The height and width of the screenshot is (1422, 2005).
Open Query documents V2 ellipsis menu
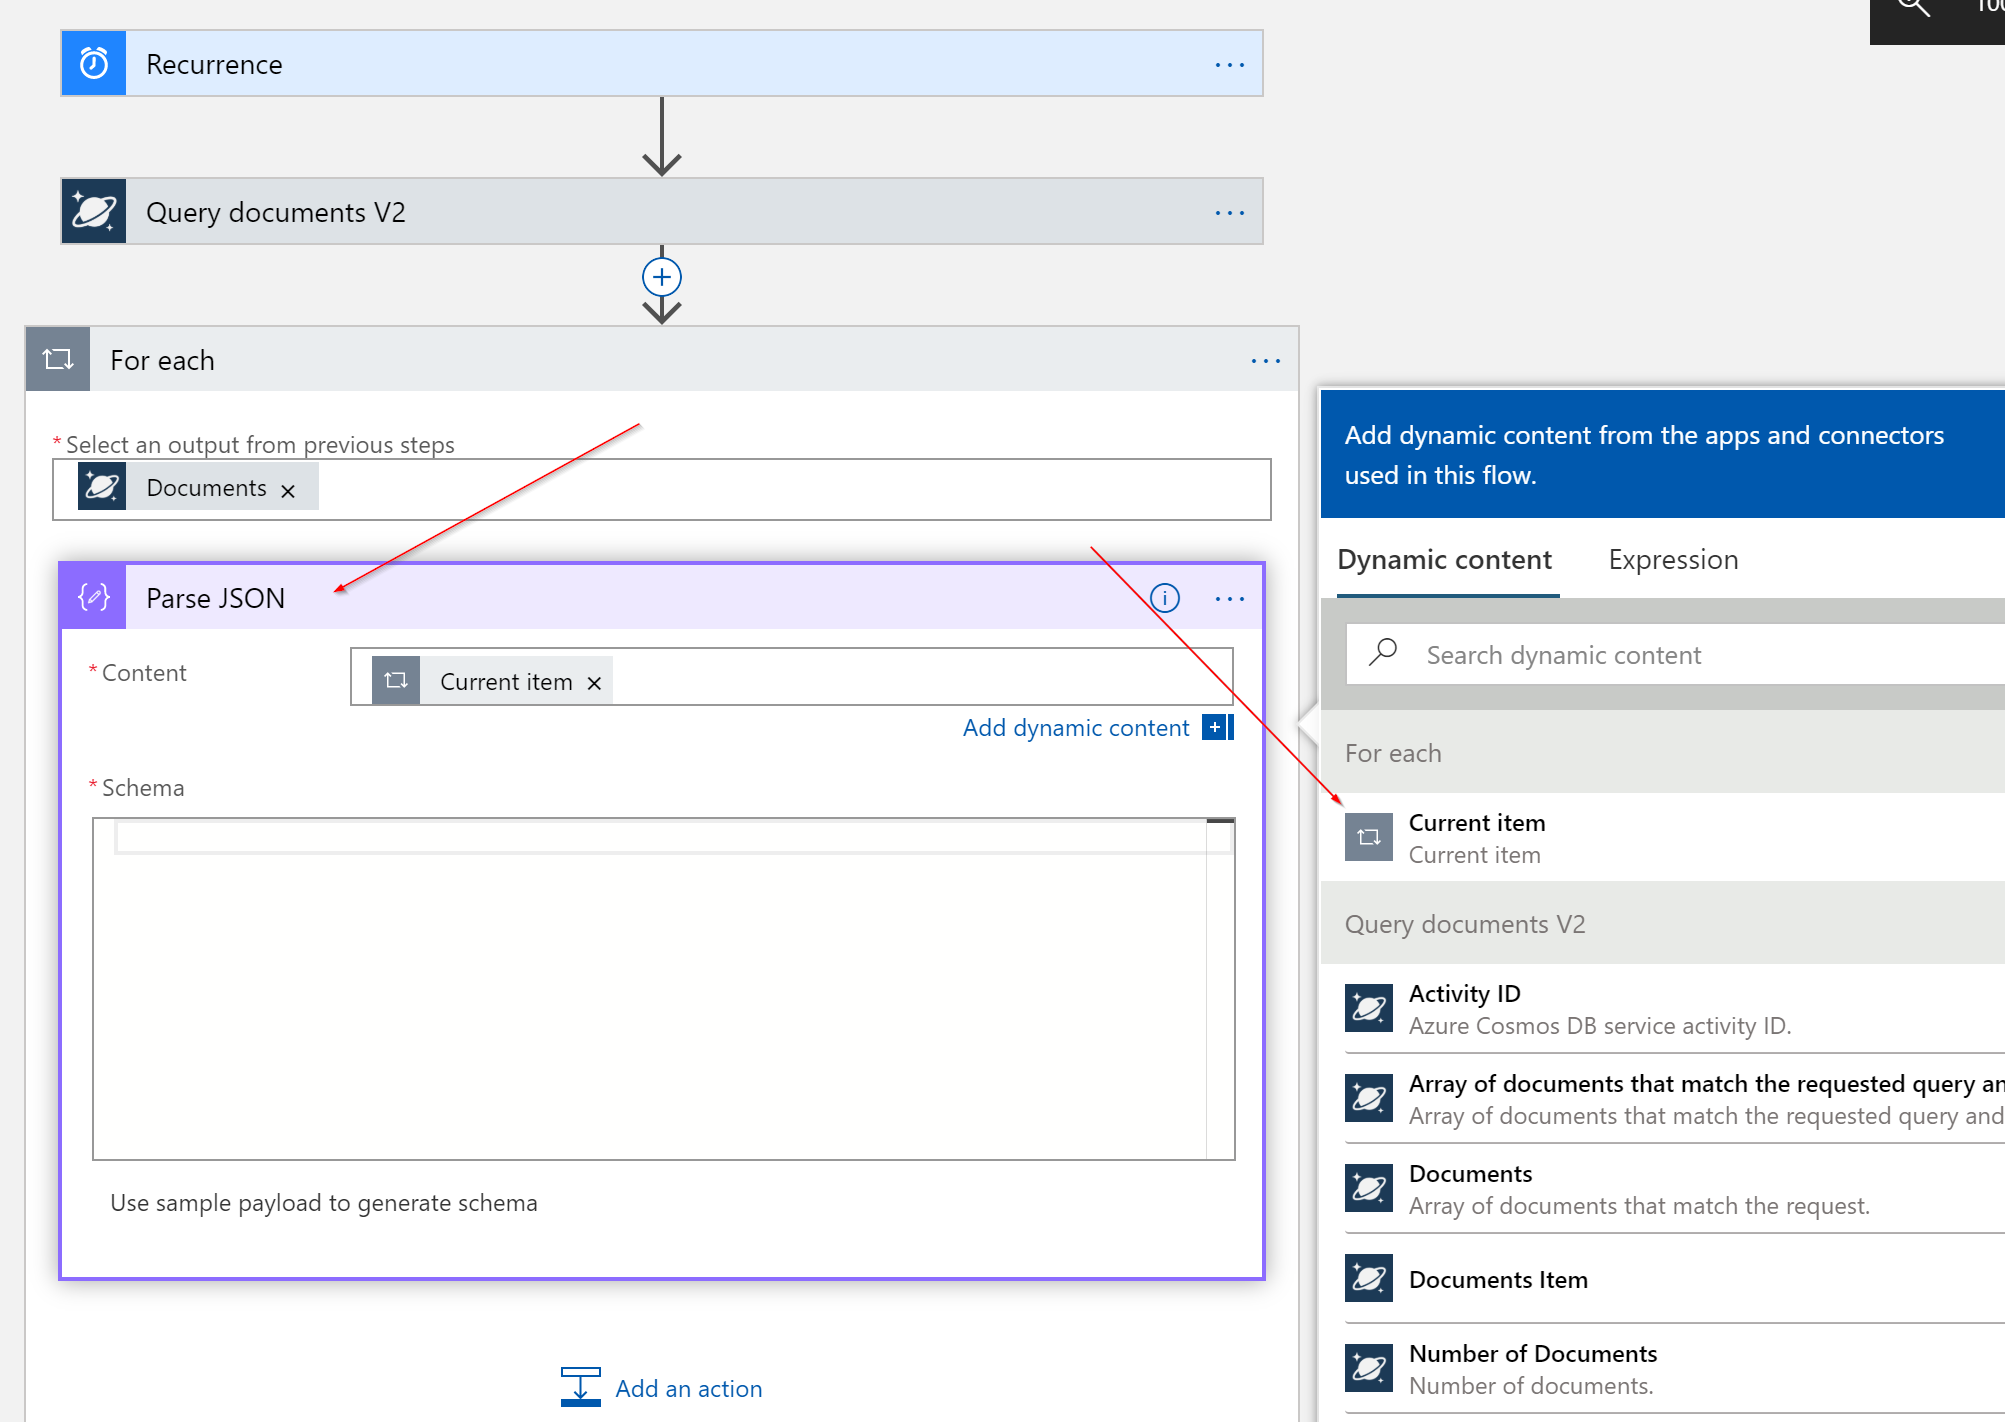tap(1229, 213)
